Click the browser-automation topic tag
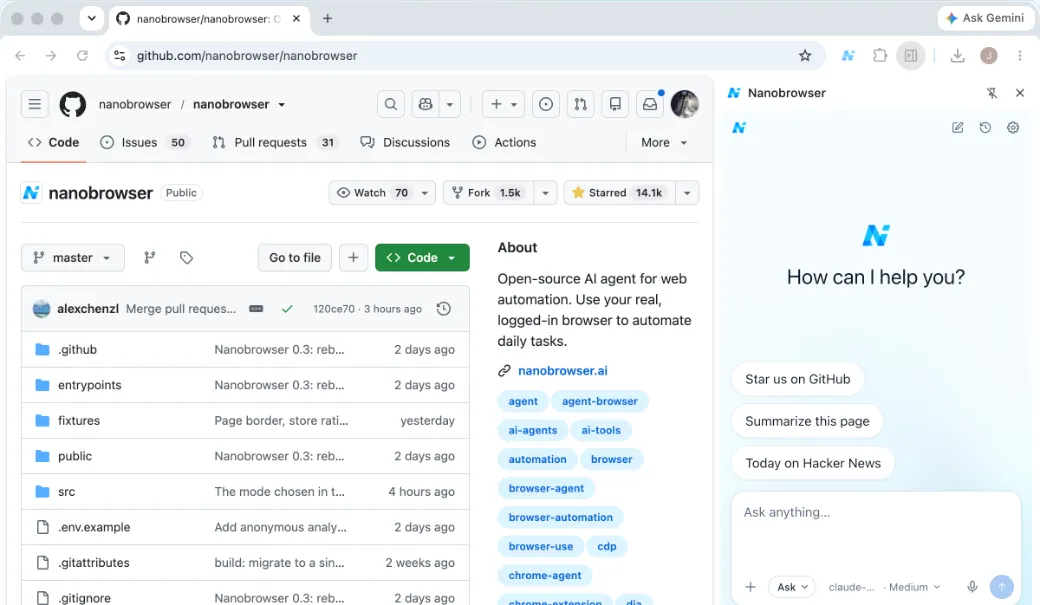This screenshot has height=605, width=1040. point(560,517)
